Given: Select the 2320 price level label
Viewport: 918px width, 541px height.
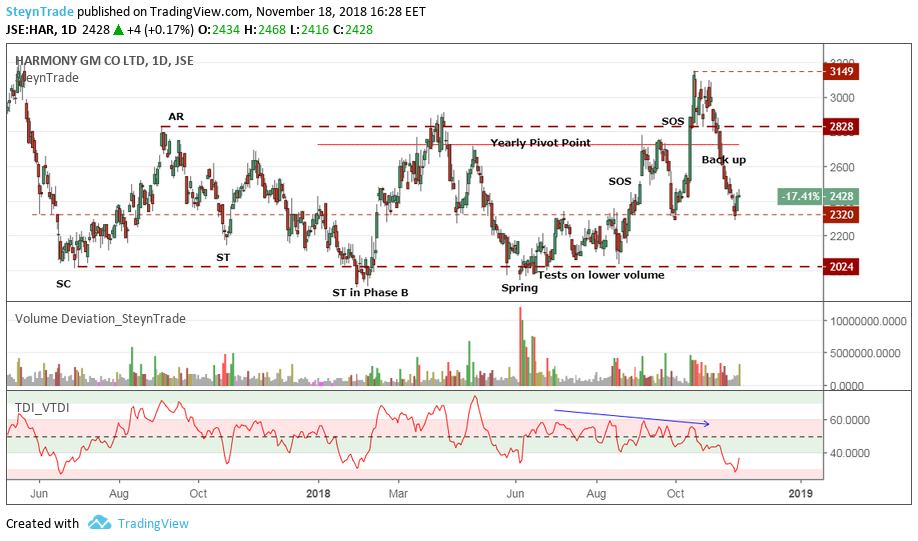Looking at the screenshot, I should [841, 214].
